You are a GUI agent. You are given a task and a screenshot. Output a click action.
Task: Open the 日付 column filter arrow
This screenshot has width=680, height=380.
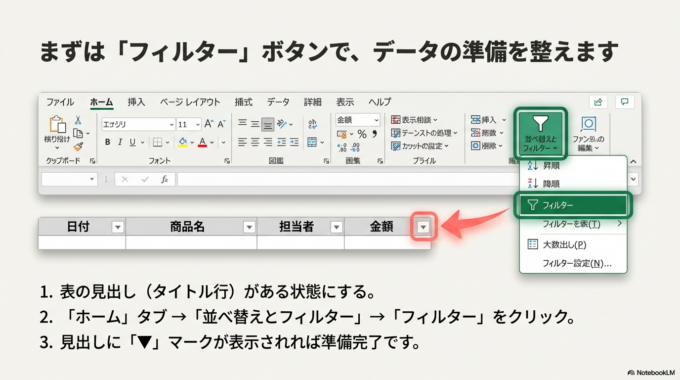[118, 227]
